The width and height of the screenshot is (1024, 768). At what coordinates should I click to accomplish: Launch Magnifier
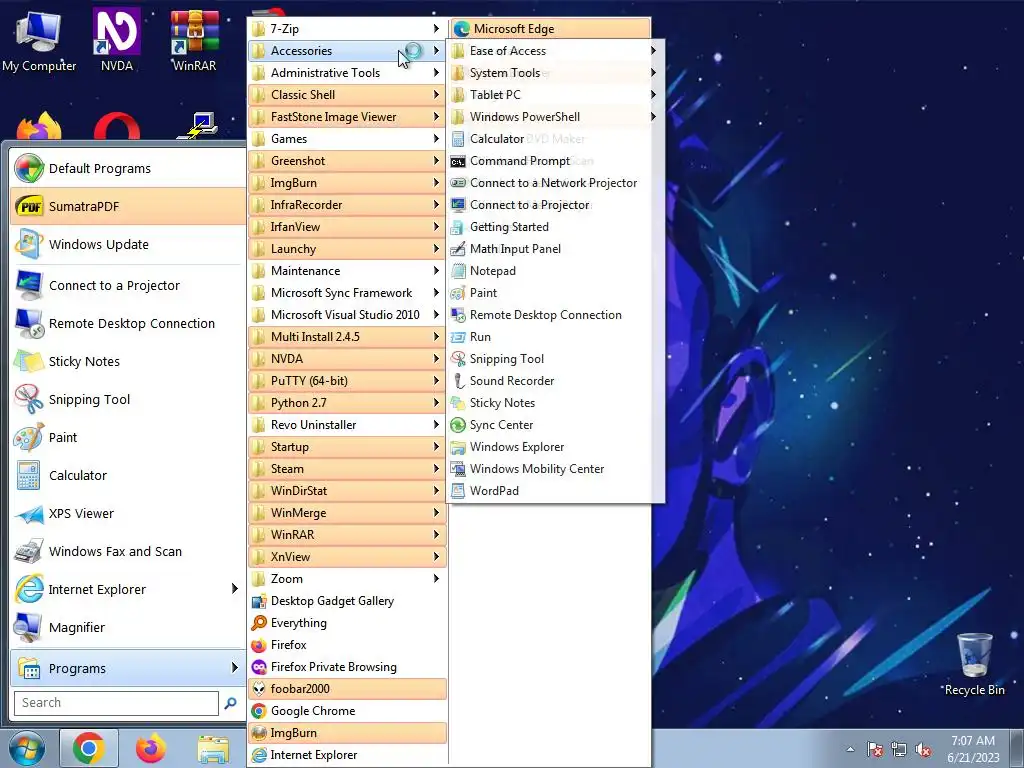click(128, 627)
